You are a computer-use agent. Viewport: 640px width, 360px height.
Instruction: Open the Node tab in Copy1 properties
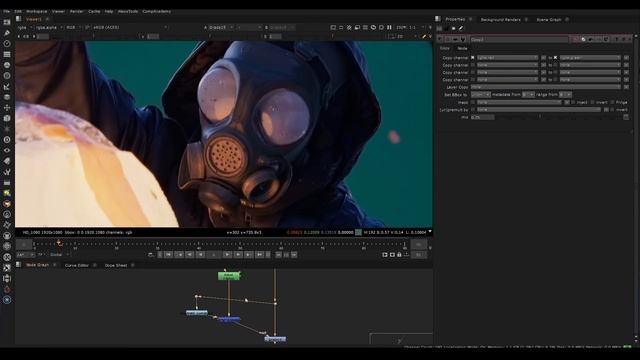(x=462, y=48)
